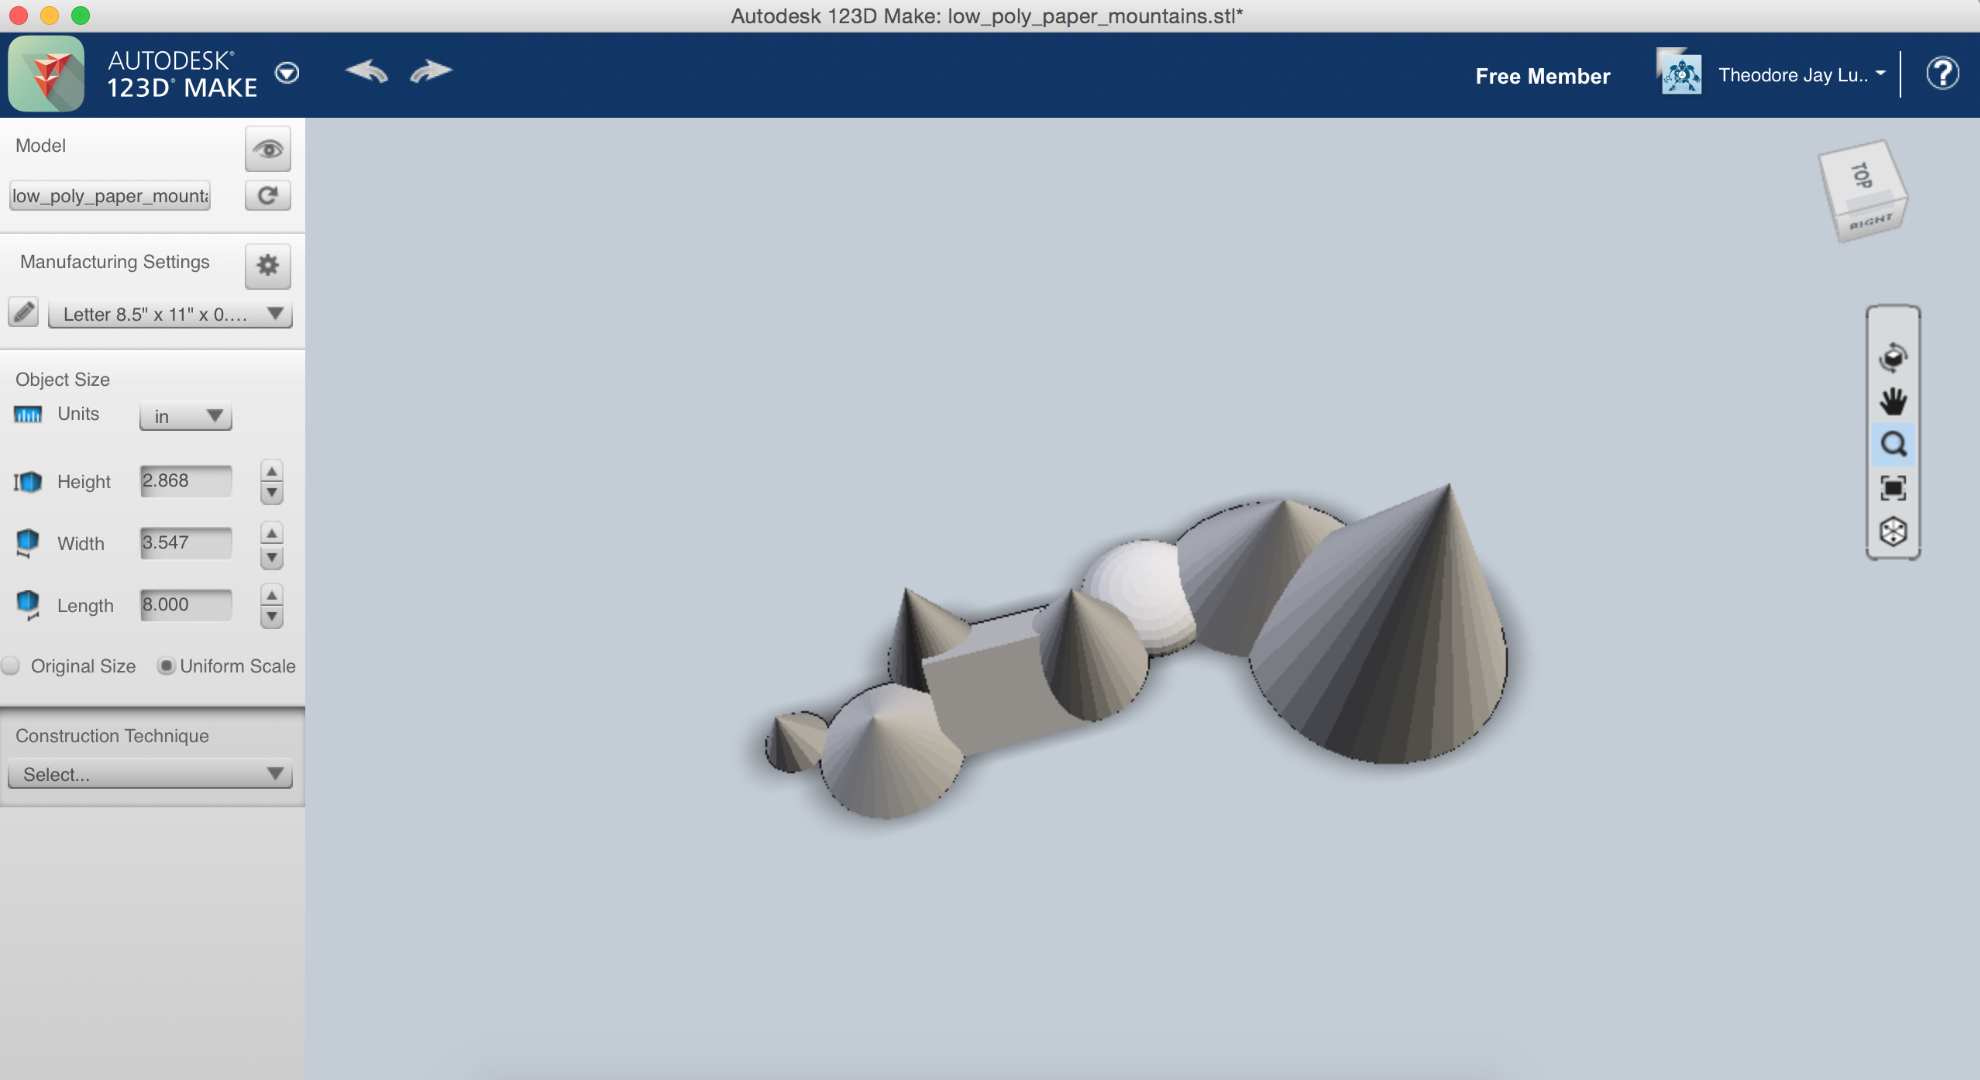This screenshot has height=1080, width=1980.
Task: Open the help question mark
Action: [x=1942, y=73]
